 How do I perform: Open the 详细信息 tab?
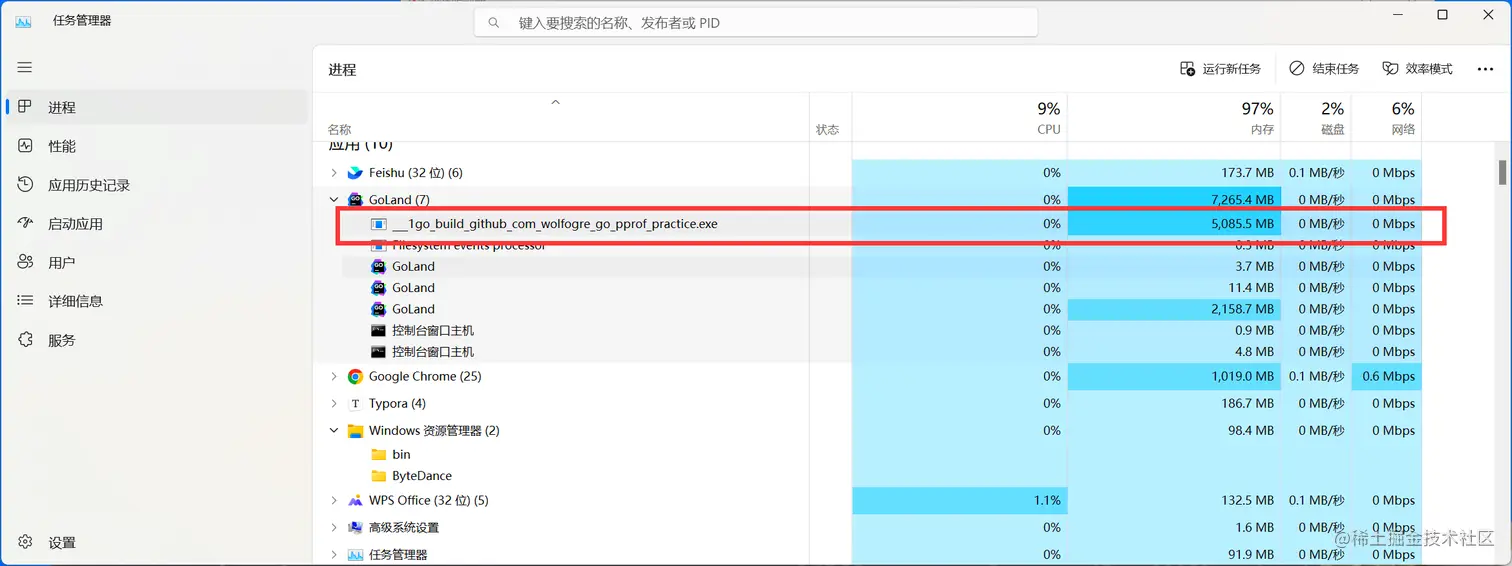158,301
